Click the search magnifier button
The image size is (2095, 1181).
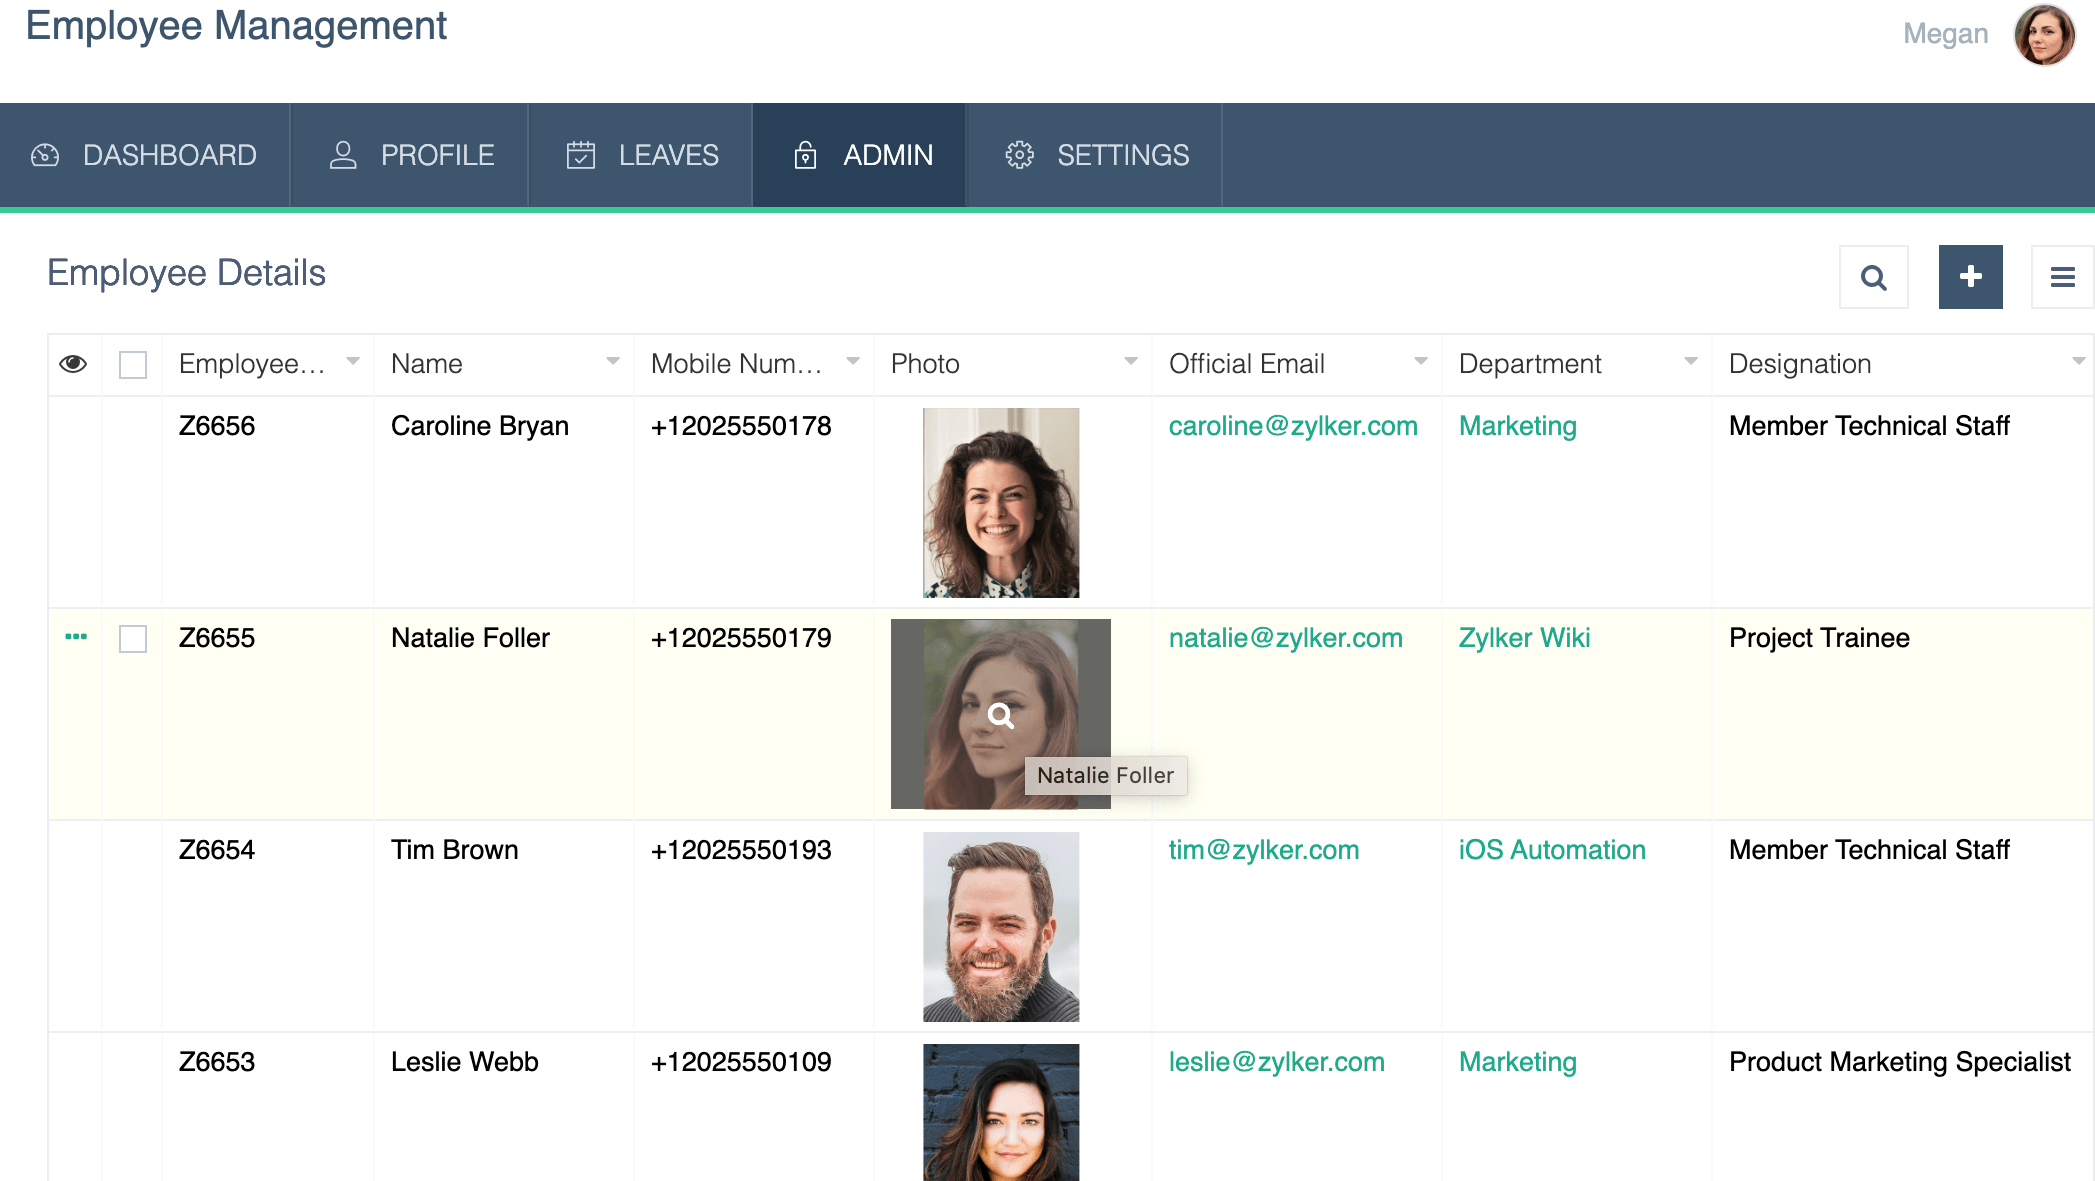pos(1873,277)
